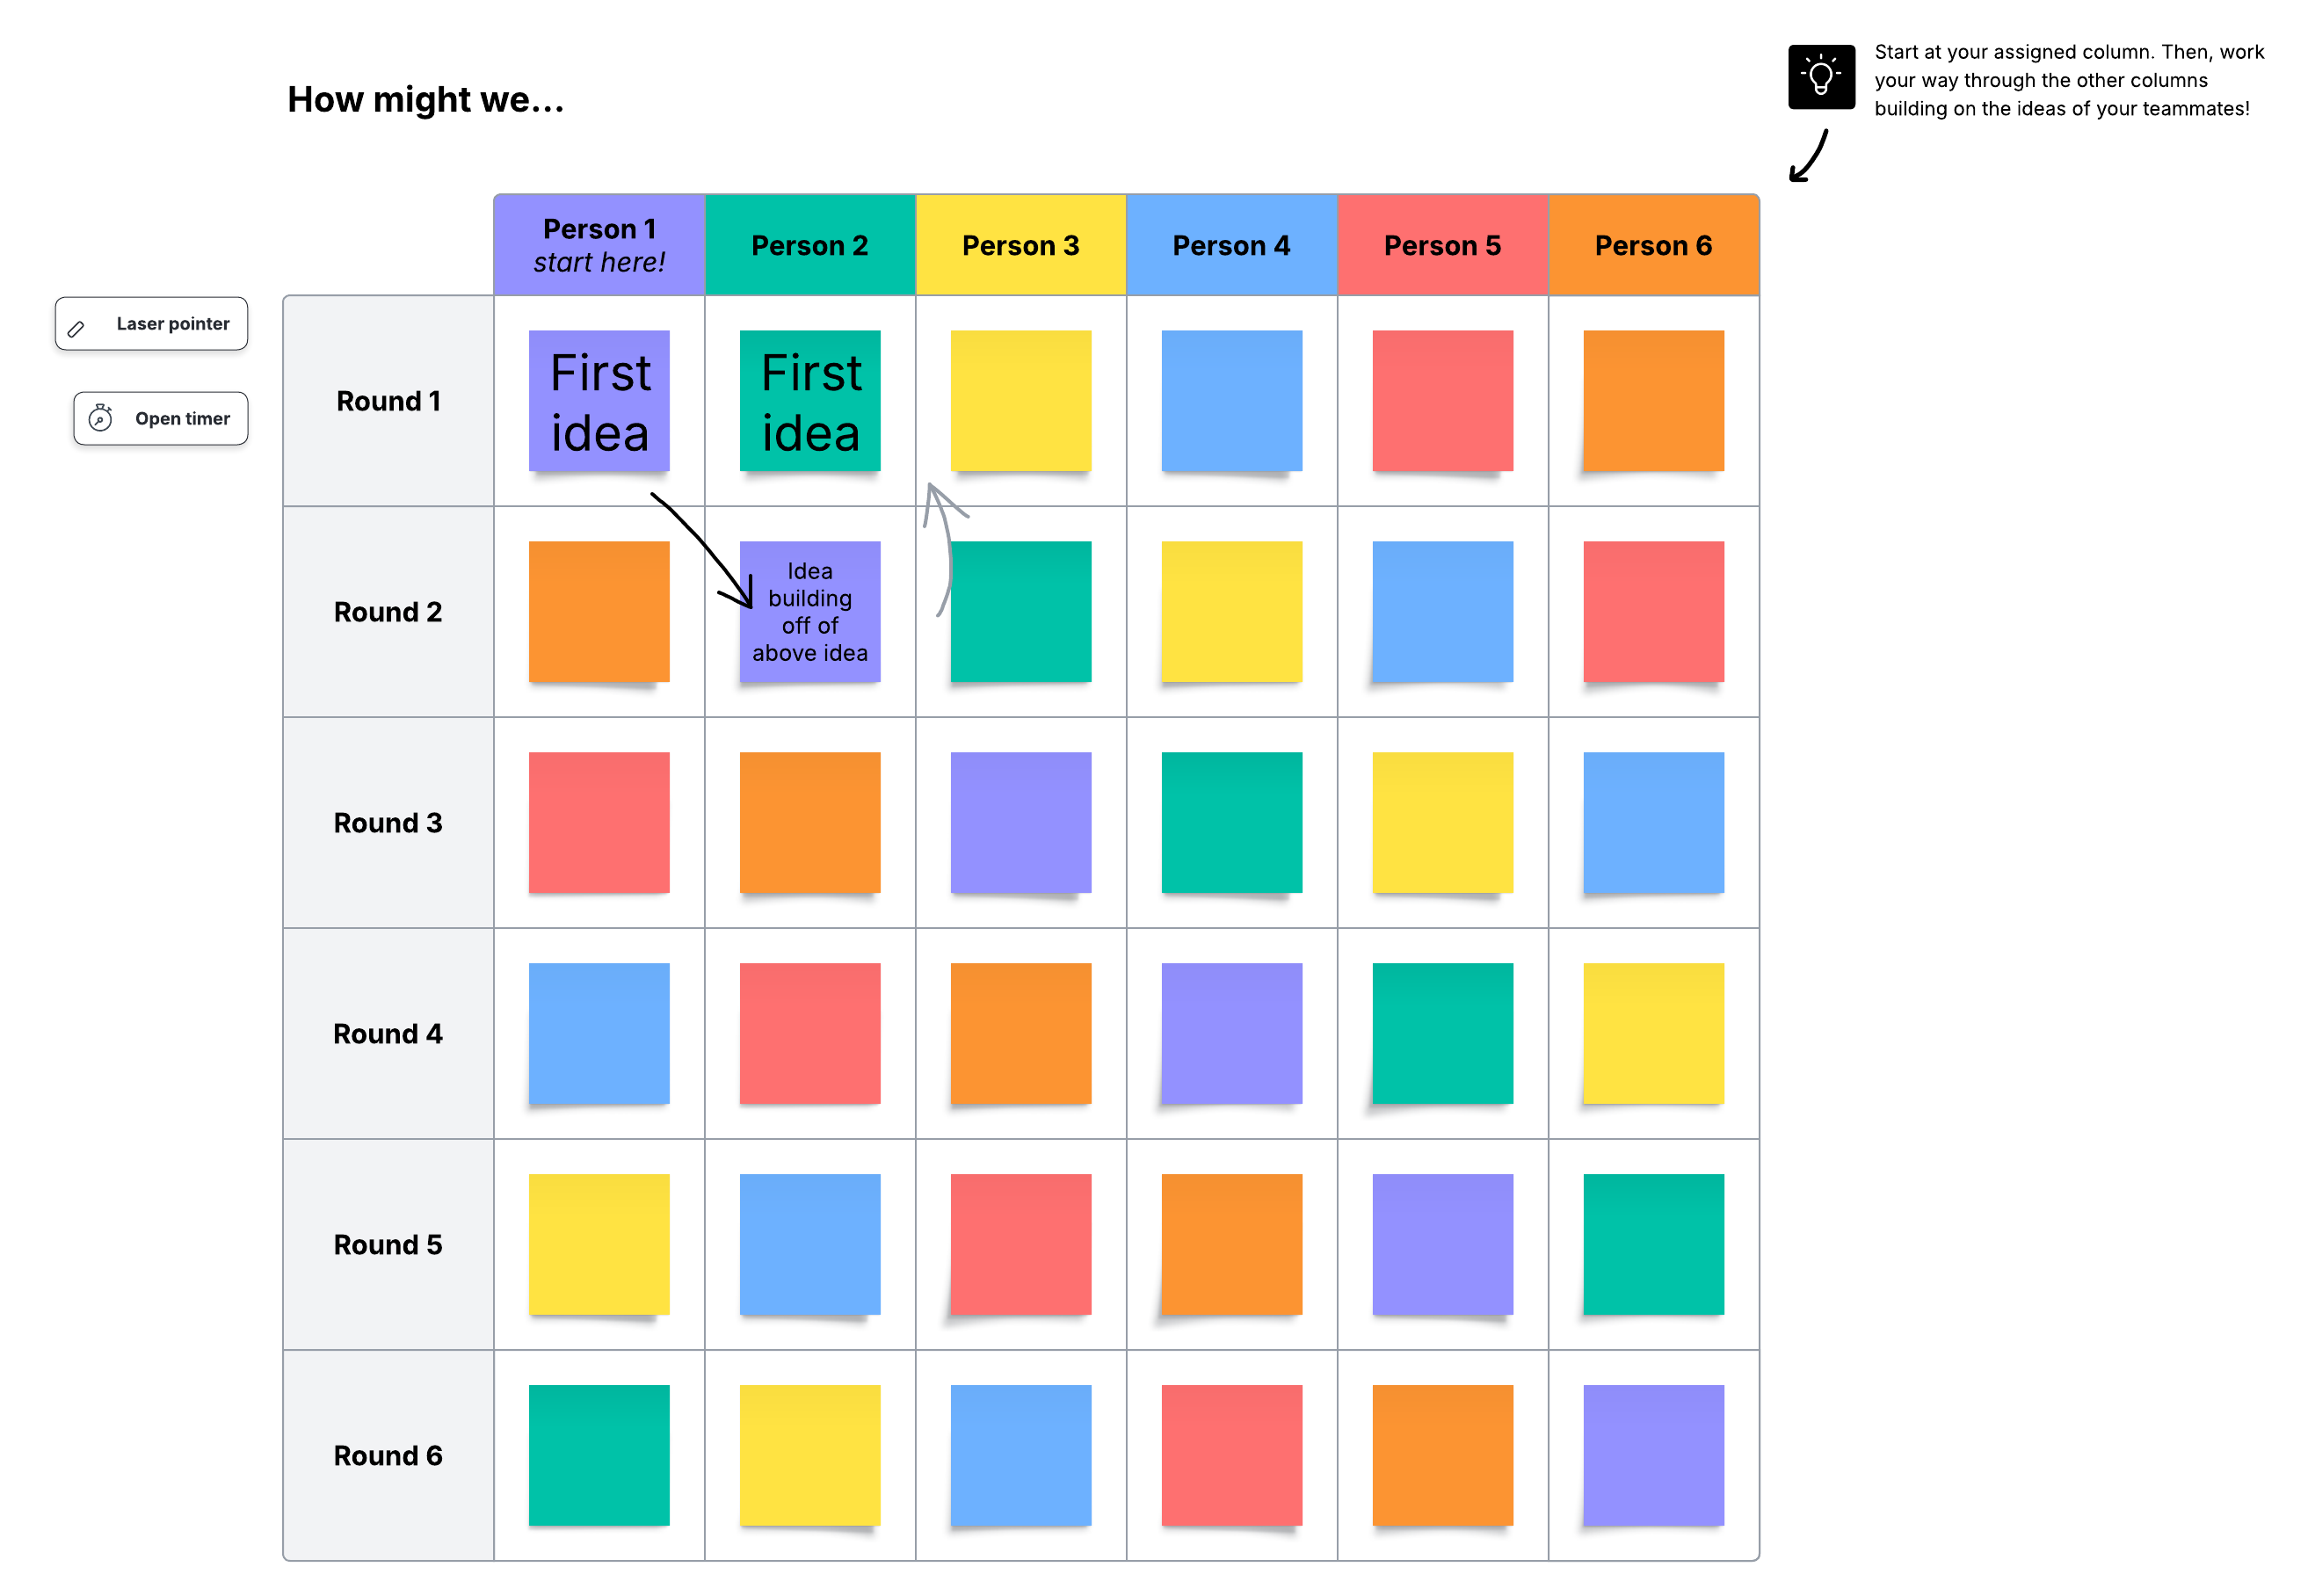This screenshot has width=2315, height=1596.
Task: Click the Person 1 'start here!' column header
Action: (x=599, y=244)
